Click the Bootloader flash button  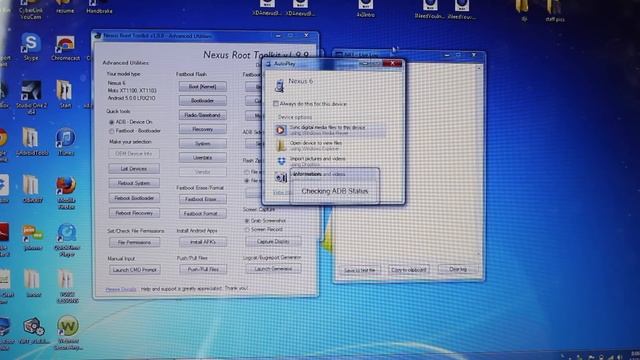coord(202,100)
